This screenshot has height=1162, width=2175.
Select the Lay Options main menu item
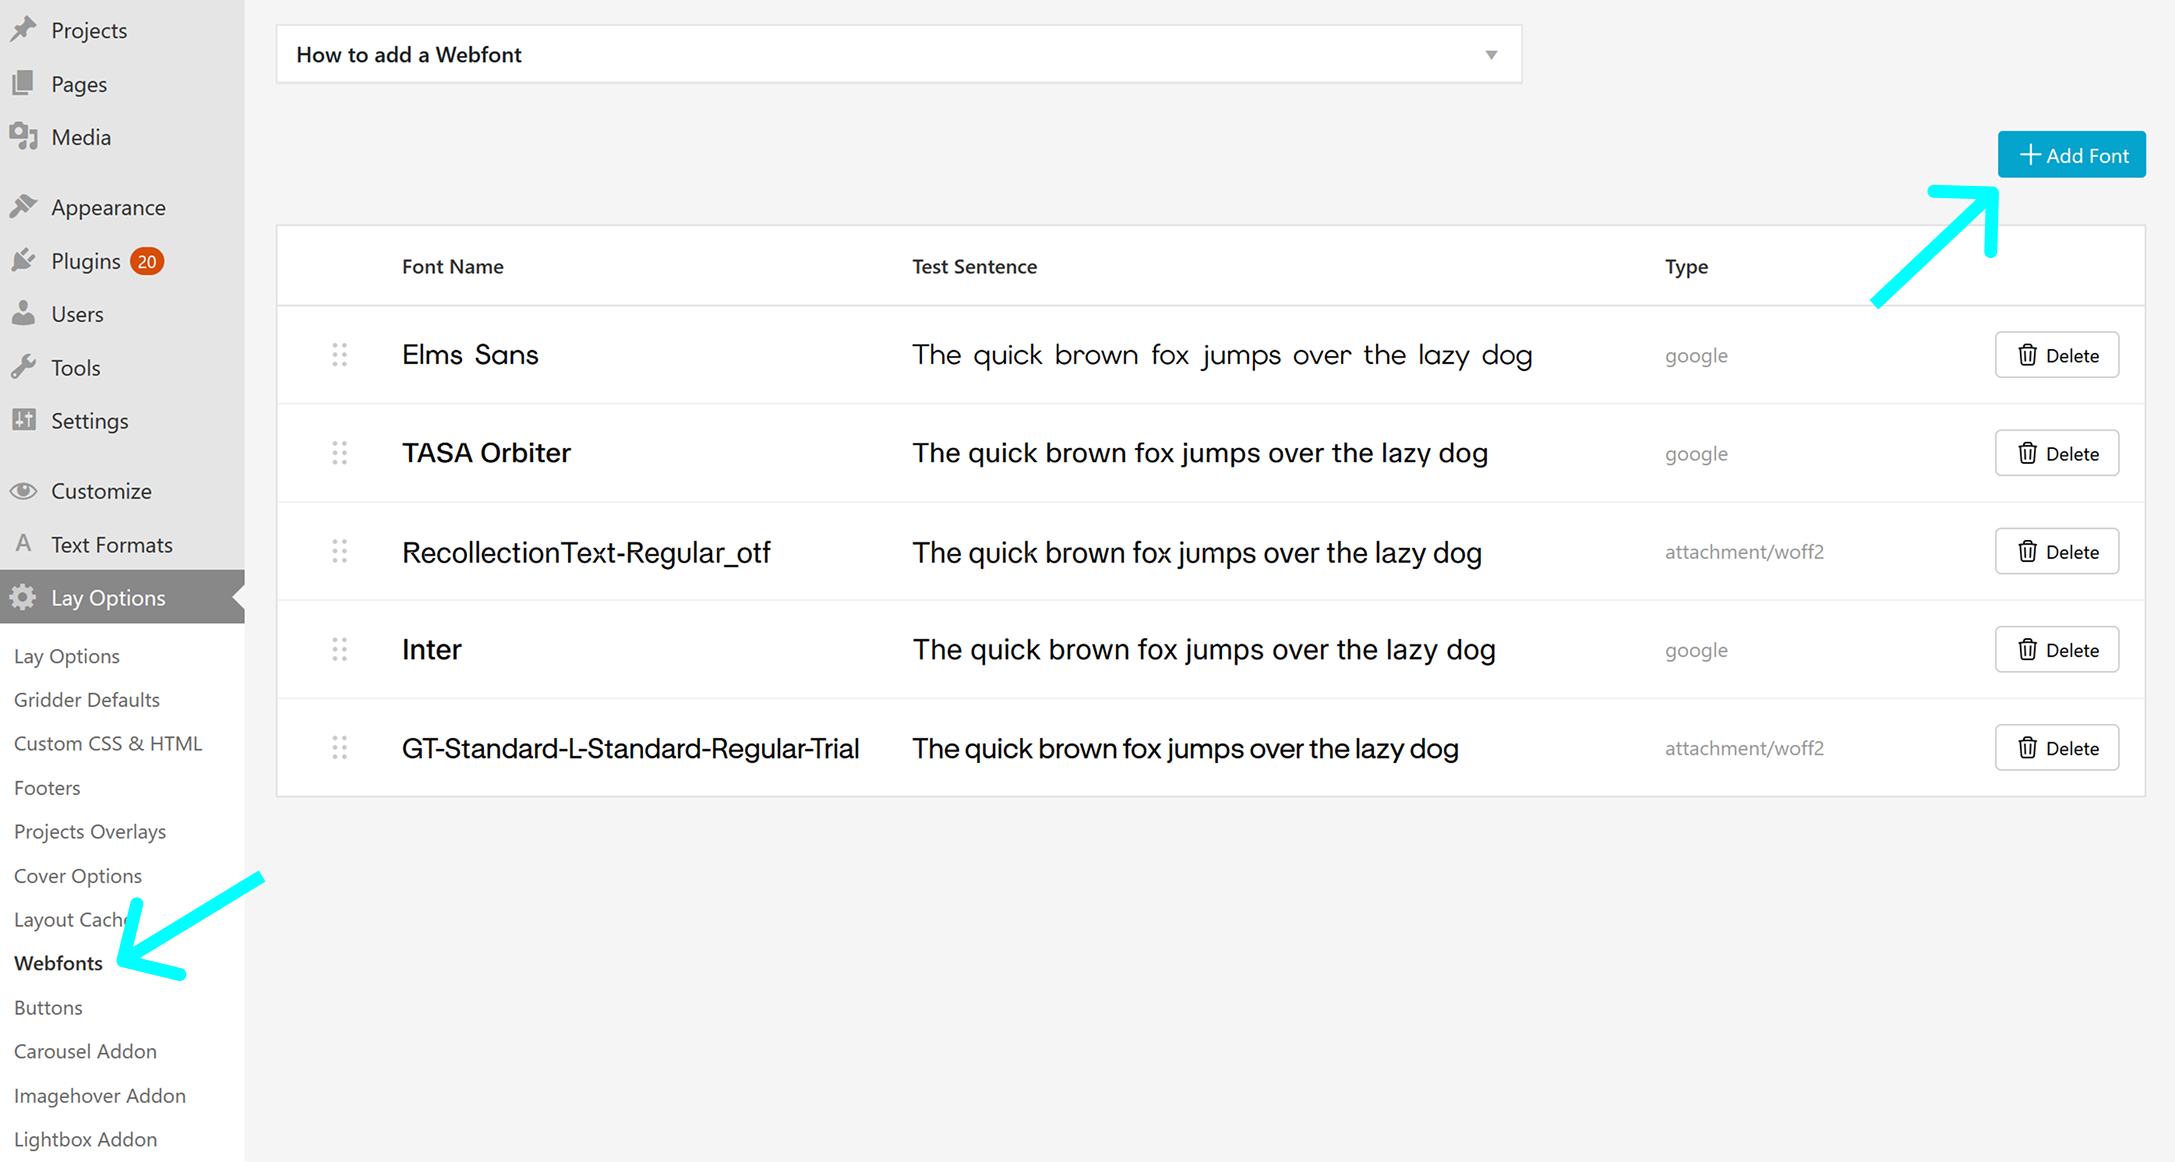pyautogui.click(x=108, y=598)
